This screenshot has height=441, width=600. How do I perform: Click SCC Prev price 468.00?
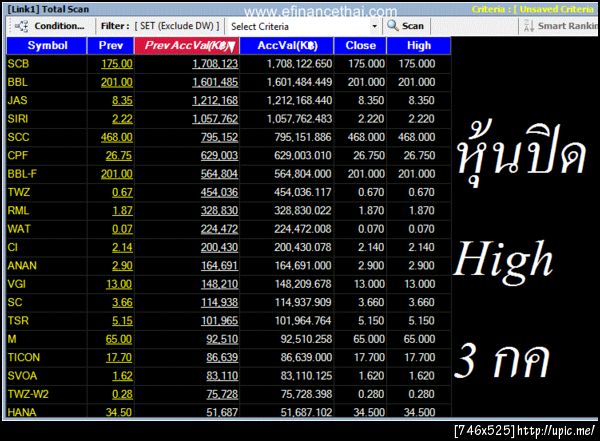click(x=117, y=137)
